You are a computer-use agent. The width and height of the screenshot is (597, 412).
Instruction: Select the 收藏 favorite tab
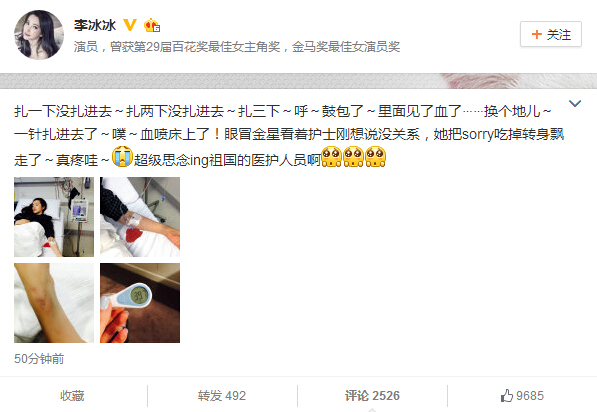(72, 396)
